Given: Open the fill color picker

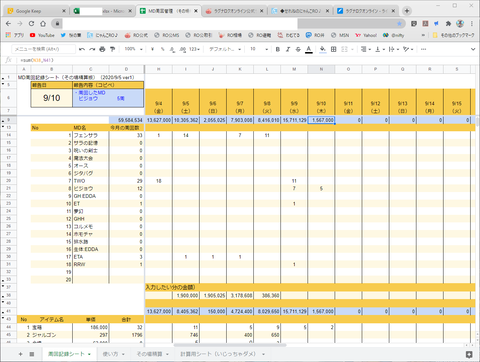Looking at the screenshot, I should pos(323,49).
